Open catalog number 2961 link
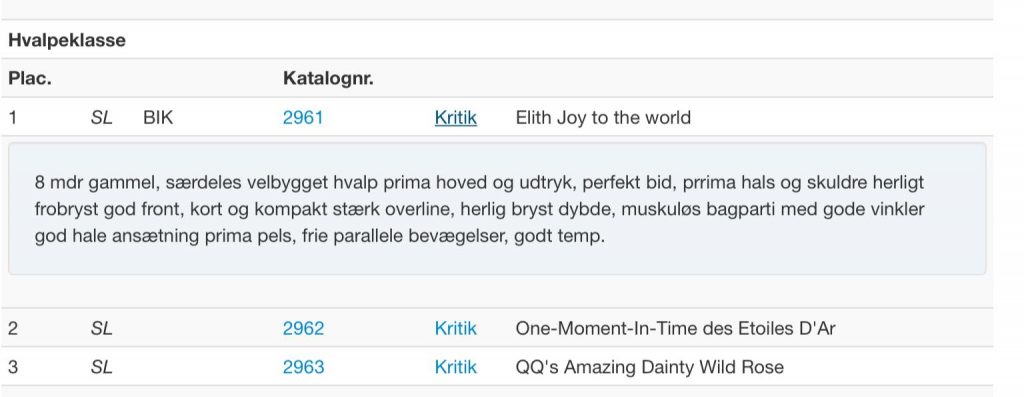This screenshot has height=397, width=1024. pos(302,118)
